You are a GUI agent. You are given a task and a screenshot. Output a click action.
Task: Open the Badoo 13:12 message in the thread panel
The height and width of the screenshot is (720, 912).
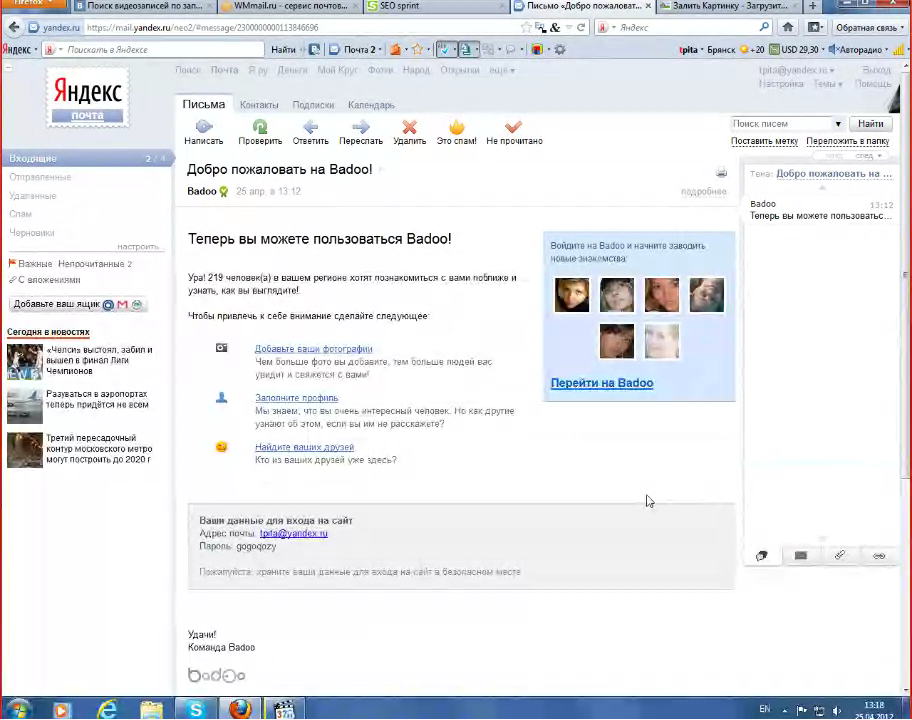821,210
